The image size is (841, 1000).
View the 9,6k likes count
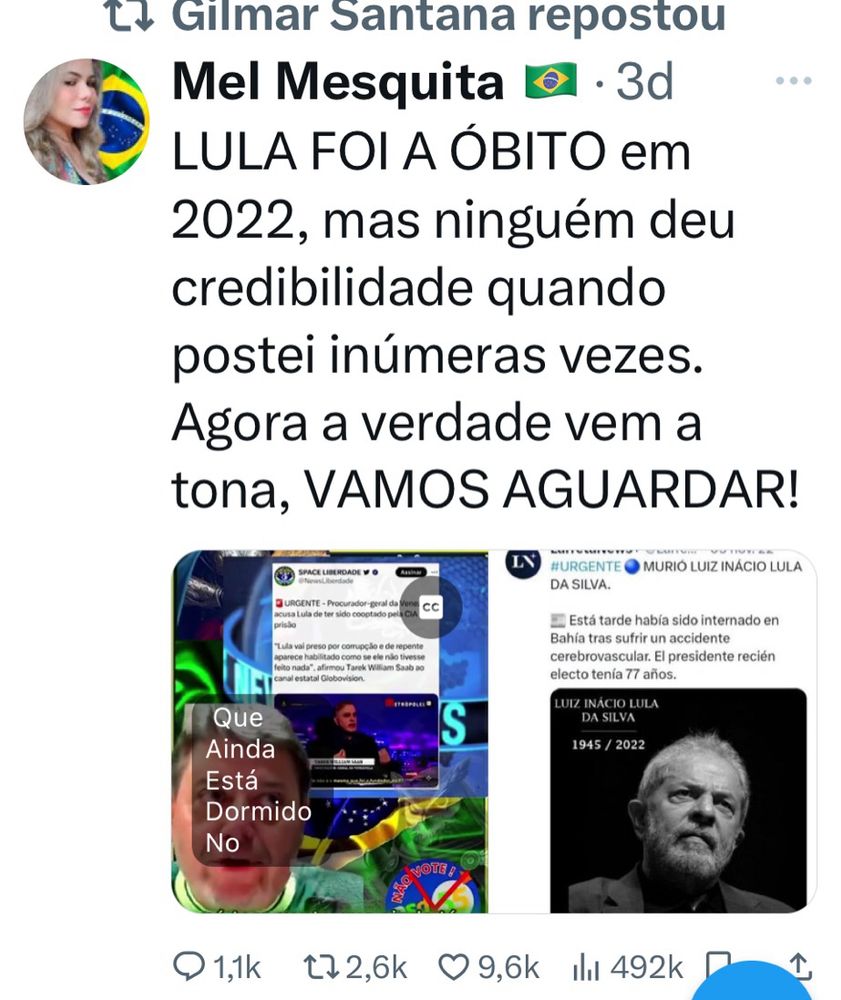click(x=508, y=967)
